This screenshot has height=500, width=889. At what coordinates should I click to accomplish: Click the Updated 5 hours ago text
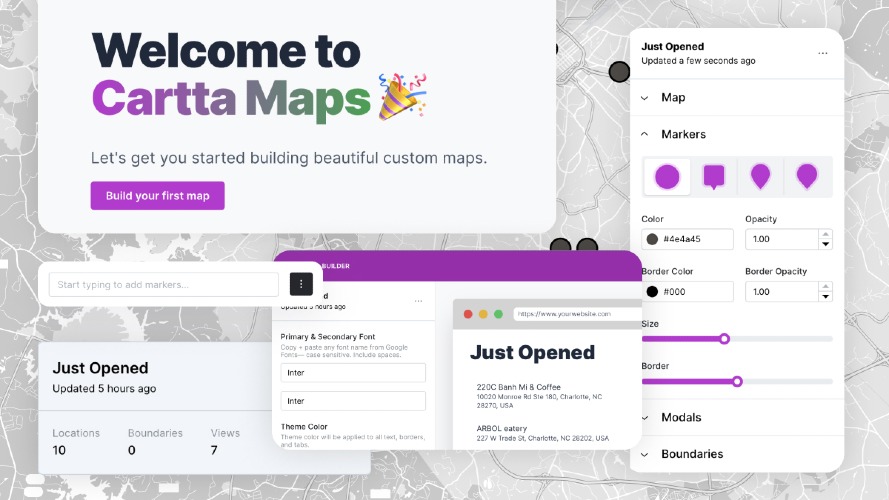pos(104,388)
